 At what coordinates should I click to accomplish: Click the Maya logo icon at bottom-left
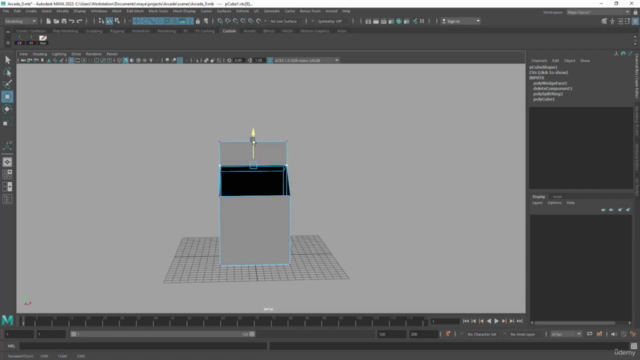click(7, 320)
